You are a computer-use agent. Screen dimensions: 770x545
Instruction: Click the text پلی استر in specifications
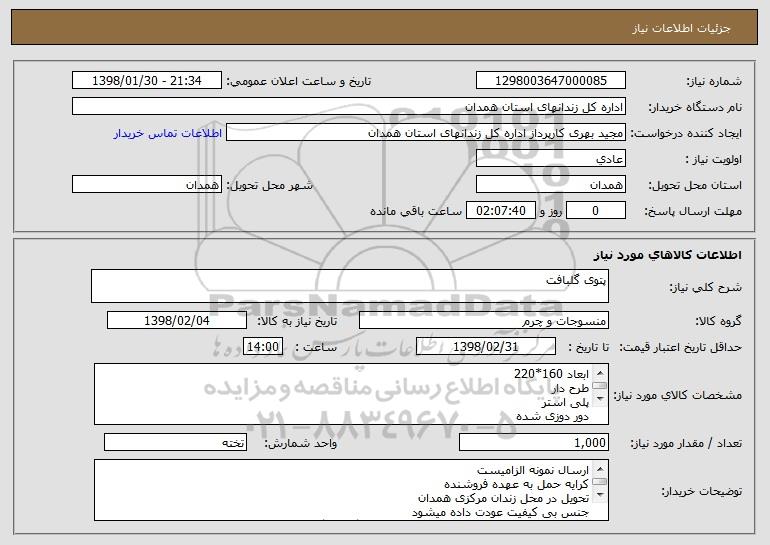pos(565,403)
